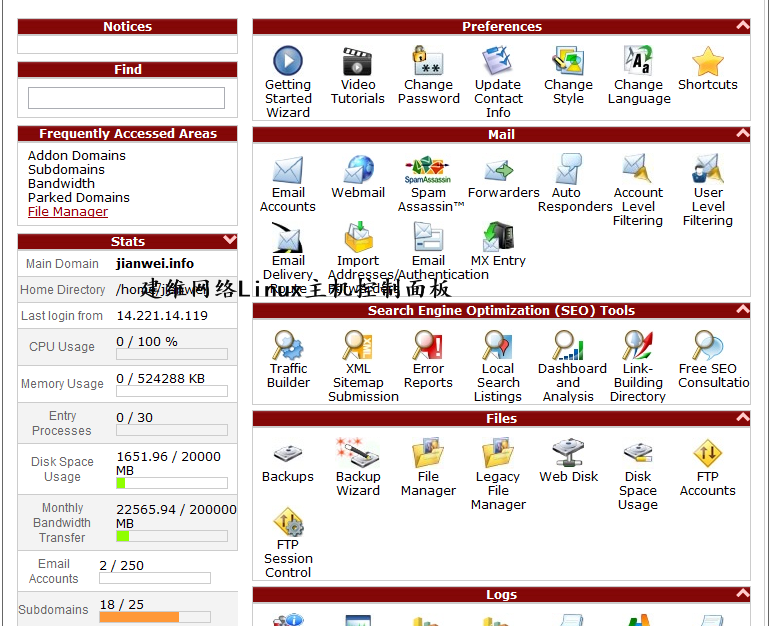This screenshot has height=626, width=769.
Task: Toggle the Stats panel arrow
Action: [x=230, y=239]
